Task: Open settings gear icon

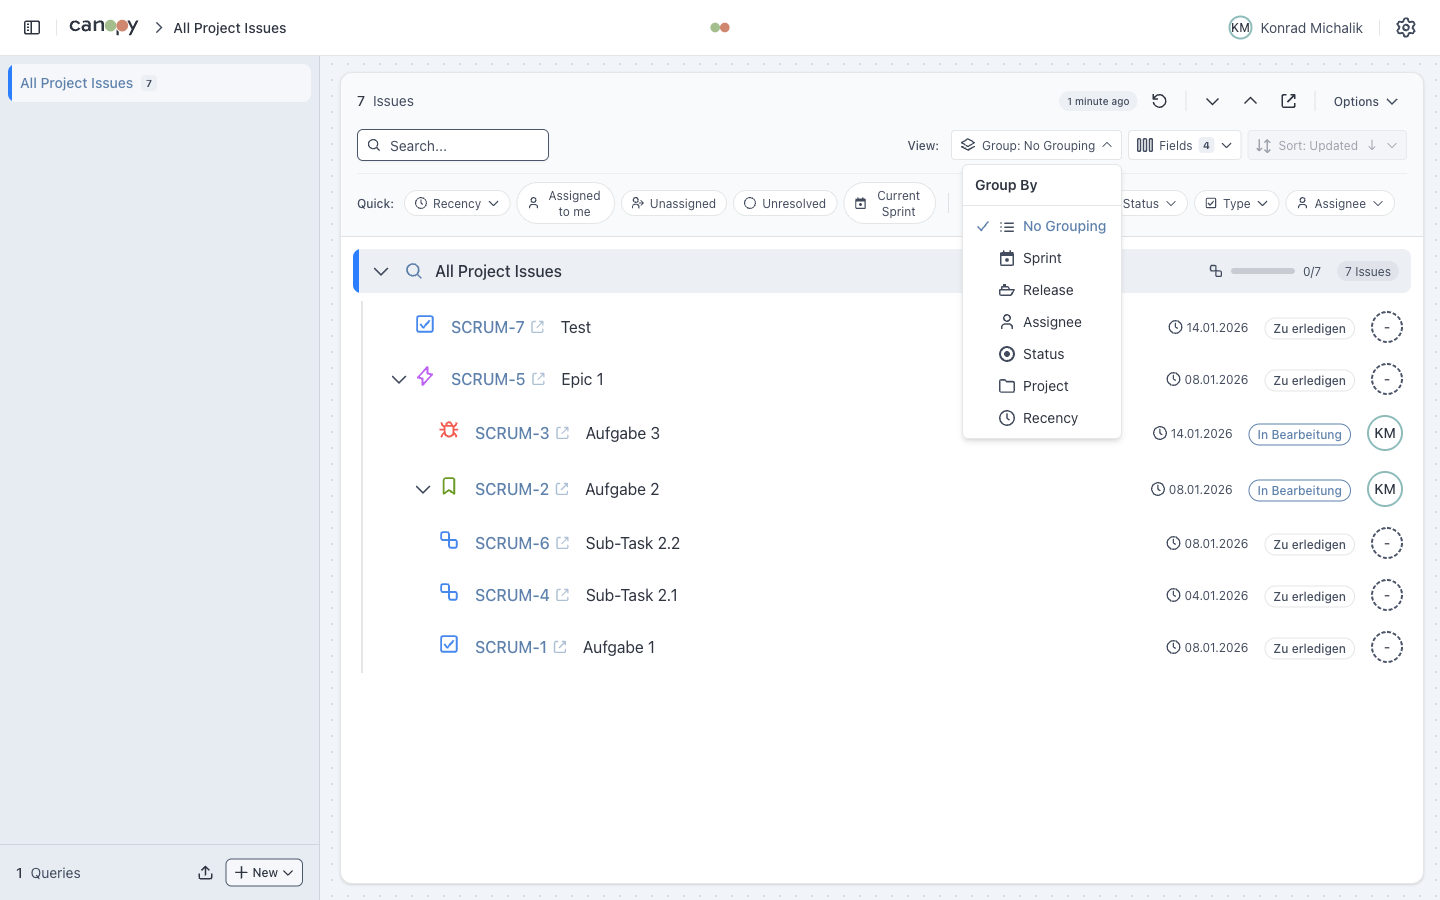Action: (x=1406, y=28)
